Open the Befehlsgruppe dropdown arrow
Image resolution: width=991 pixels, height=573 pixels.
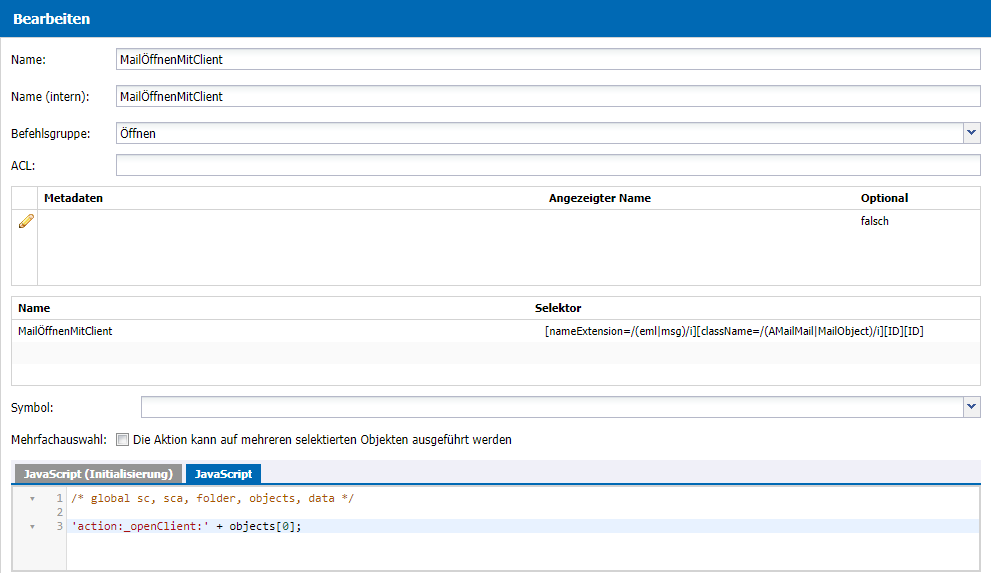[x=971, y=133]
